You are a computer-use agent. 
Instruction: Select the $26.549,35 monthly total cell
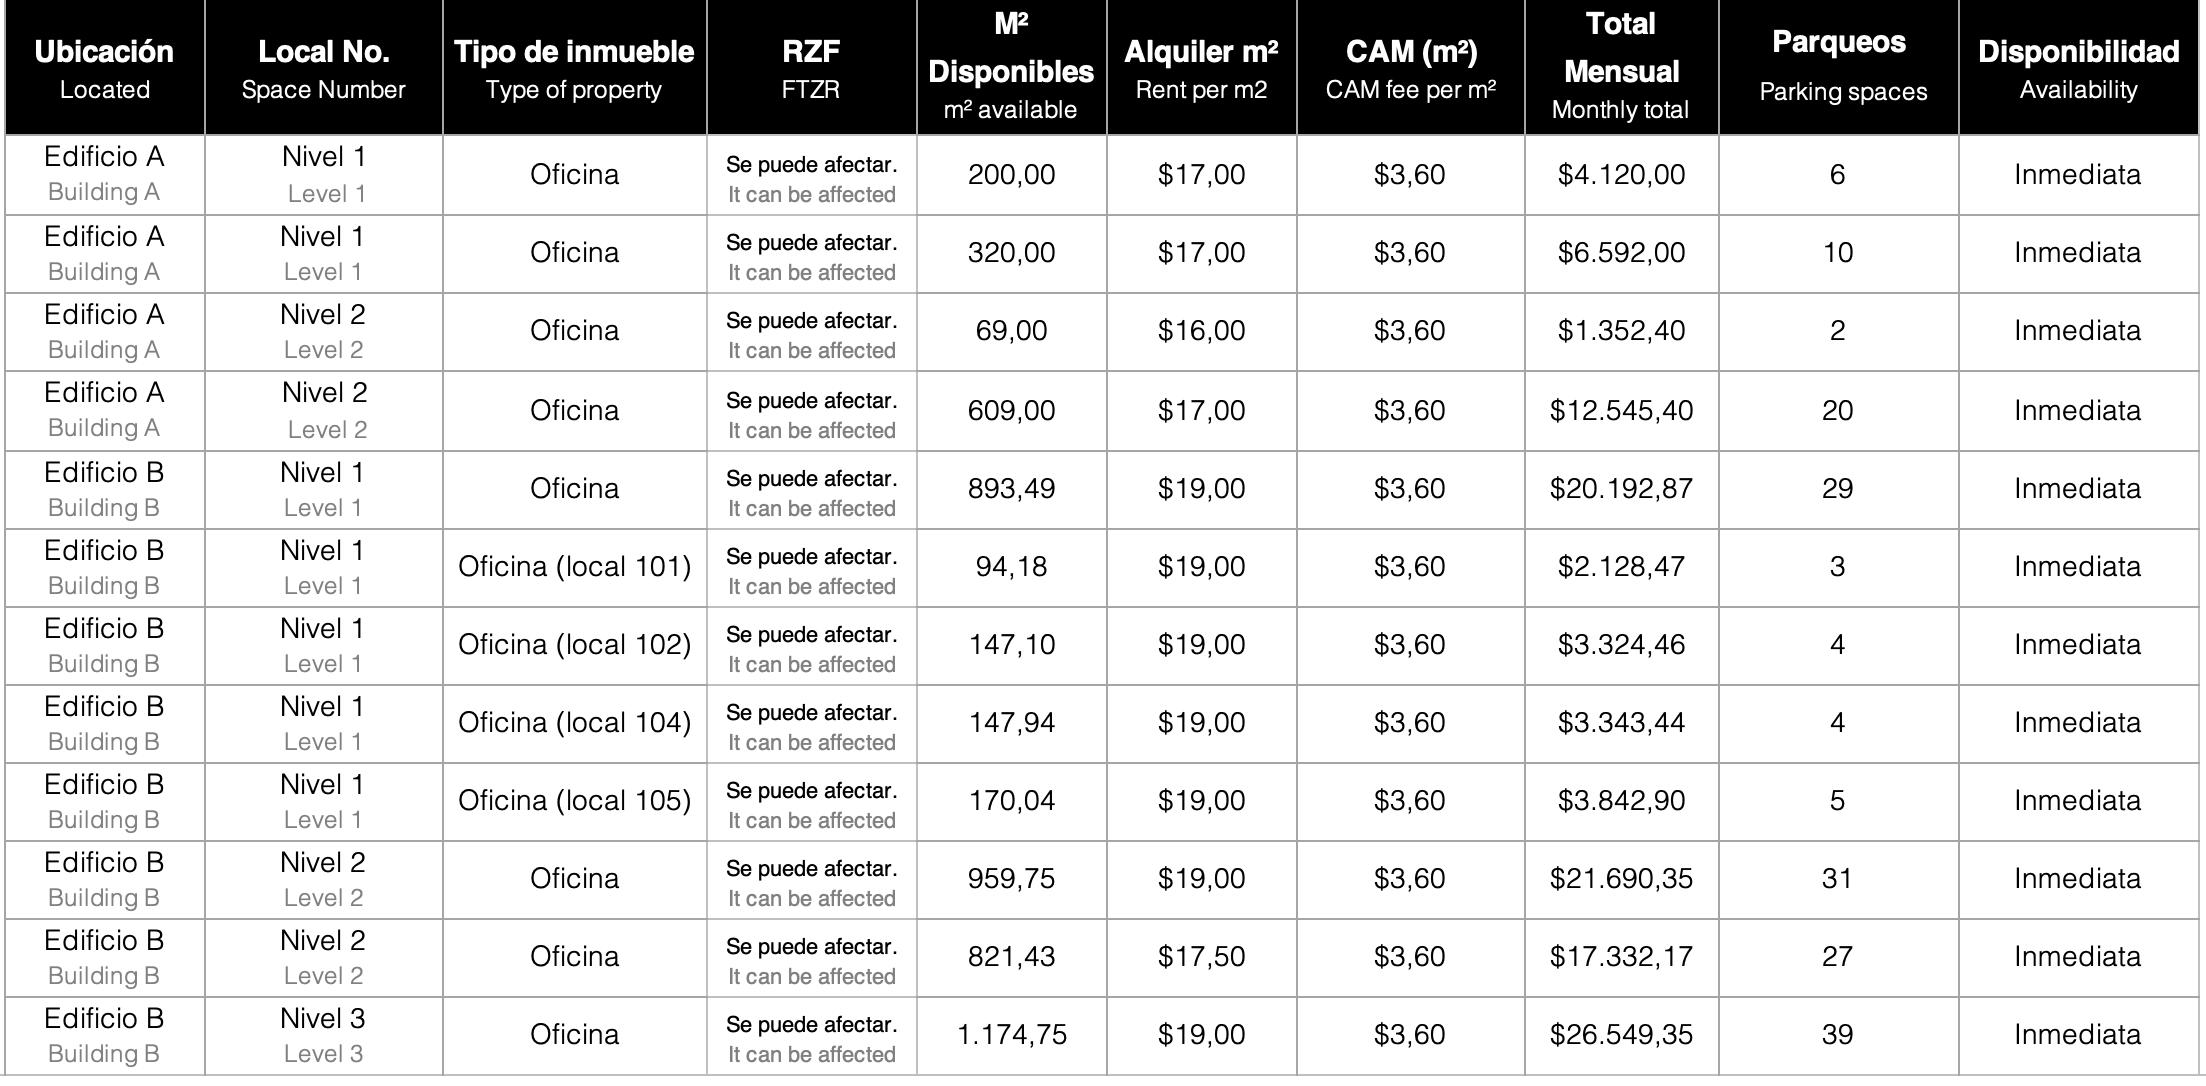click(1621, 1035)
